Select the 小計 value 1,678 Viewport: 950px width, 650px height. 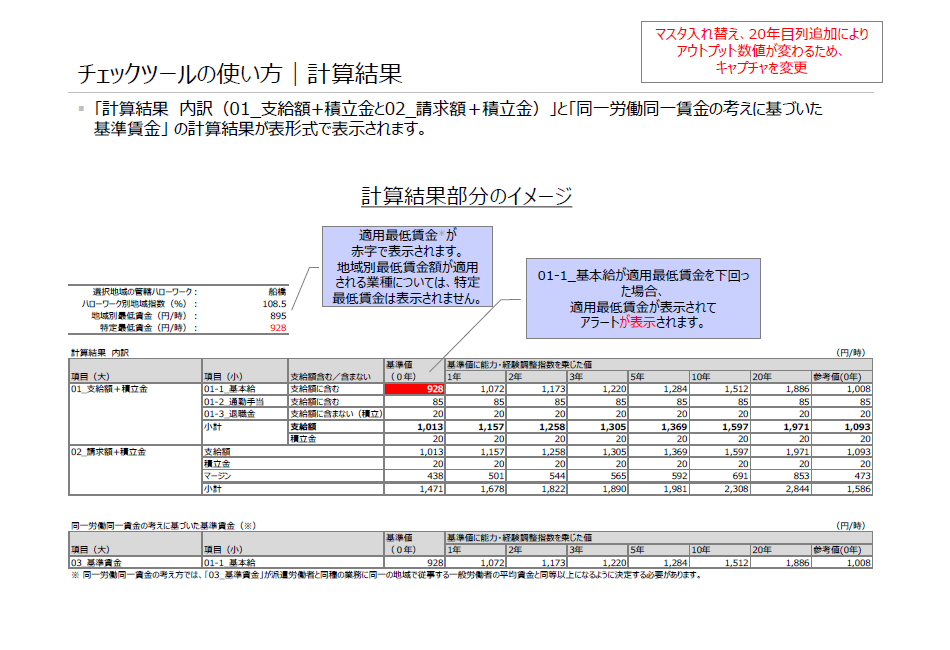[476, 489]
